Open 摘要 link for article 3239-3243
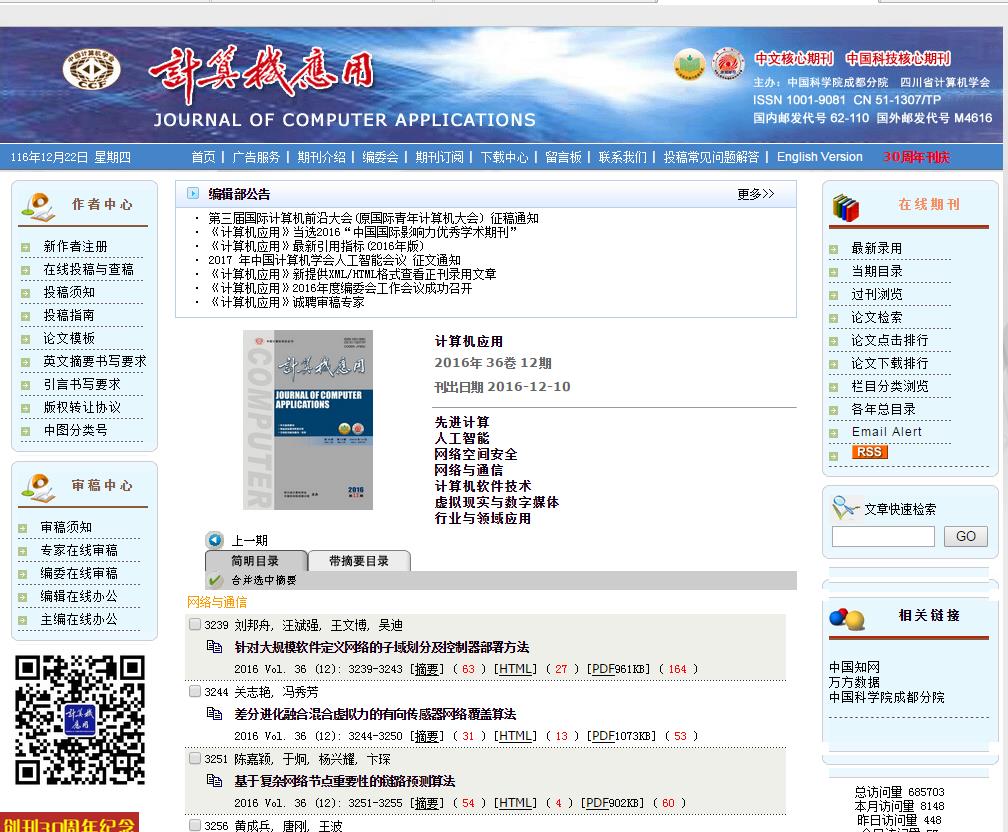This screenshot has height=832, width=1008. (x=428, y=669)
